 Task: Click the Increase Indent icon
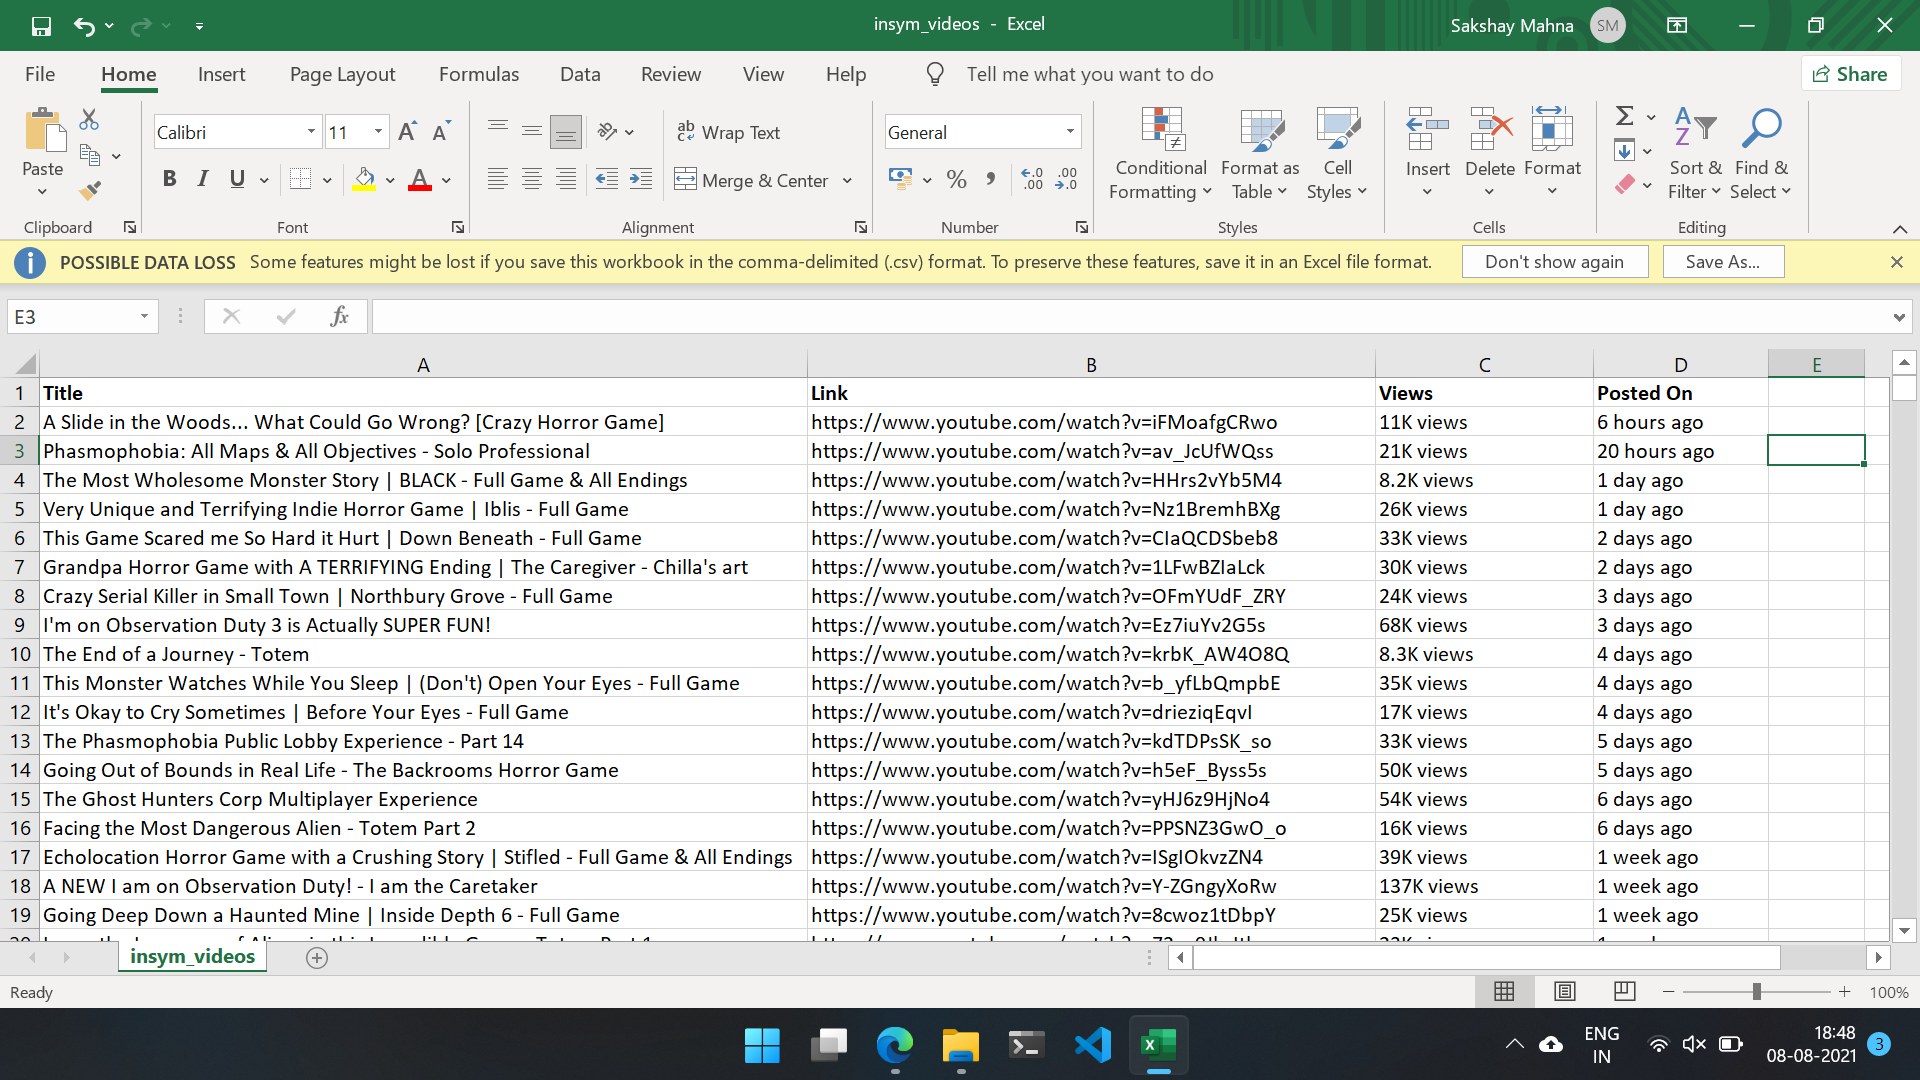coord(641,179)
